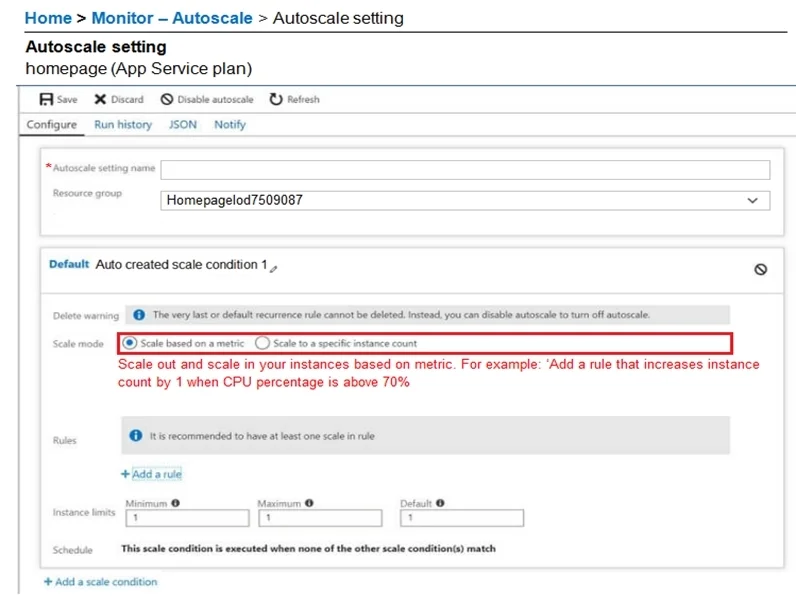Click the Refresh button label

(x=303, y=99)
